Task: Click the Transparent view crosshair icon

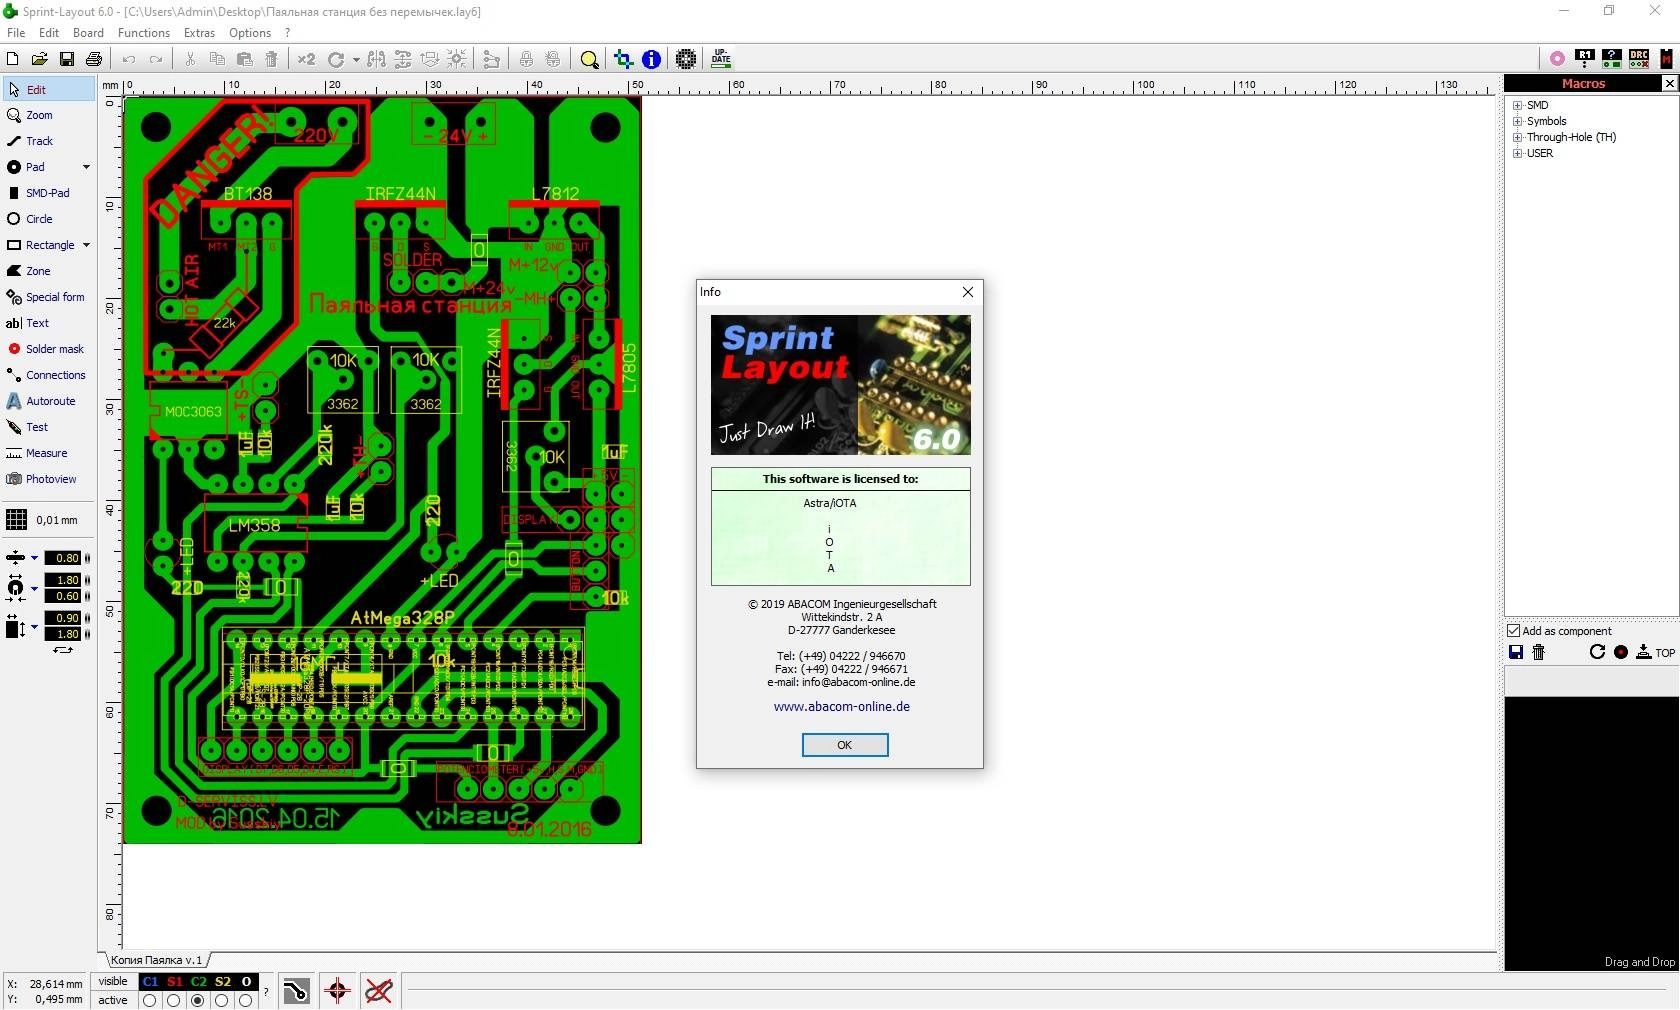Action: pyautogui.click(x=623, y=59)
